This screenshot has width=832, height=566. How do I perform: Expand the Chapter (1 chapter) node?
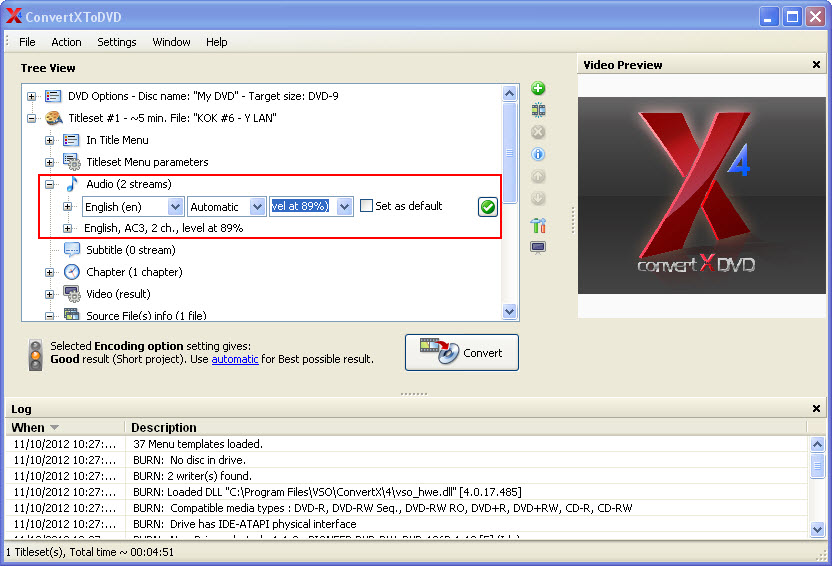49,273
